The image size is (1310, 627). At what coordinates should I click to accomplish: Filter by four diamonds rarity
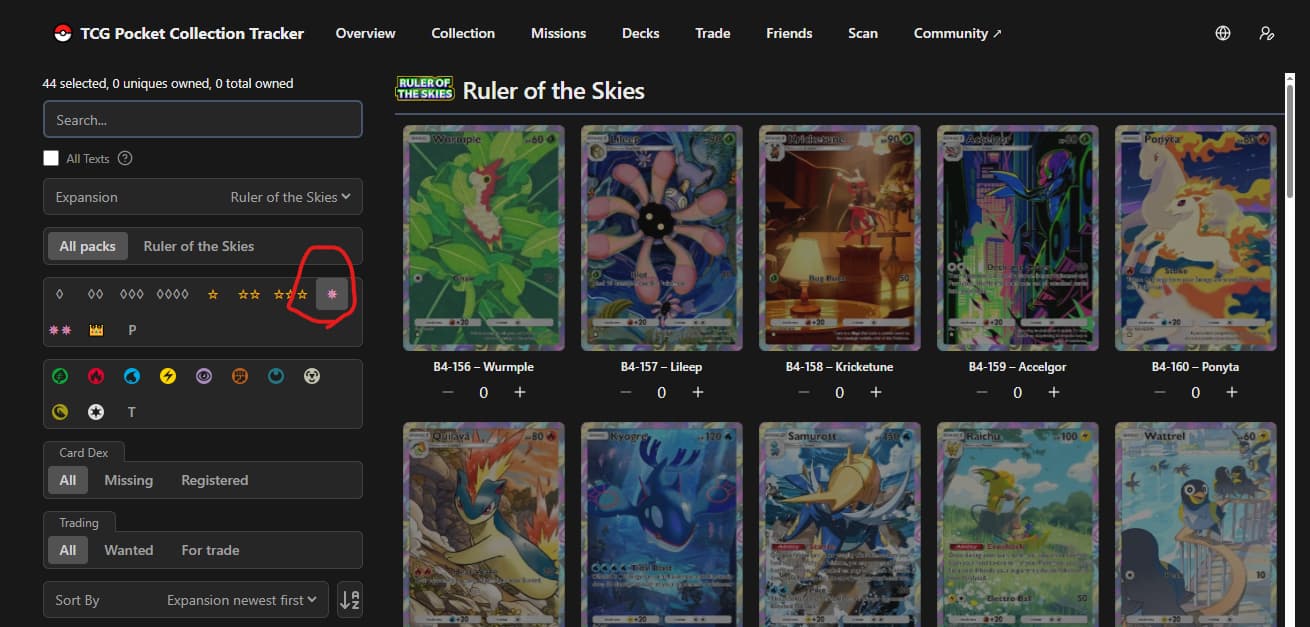click(x=172, y=294)
